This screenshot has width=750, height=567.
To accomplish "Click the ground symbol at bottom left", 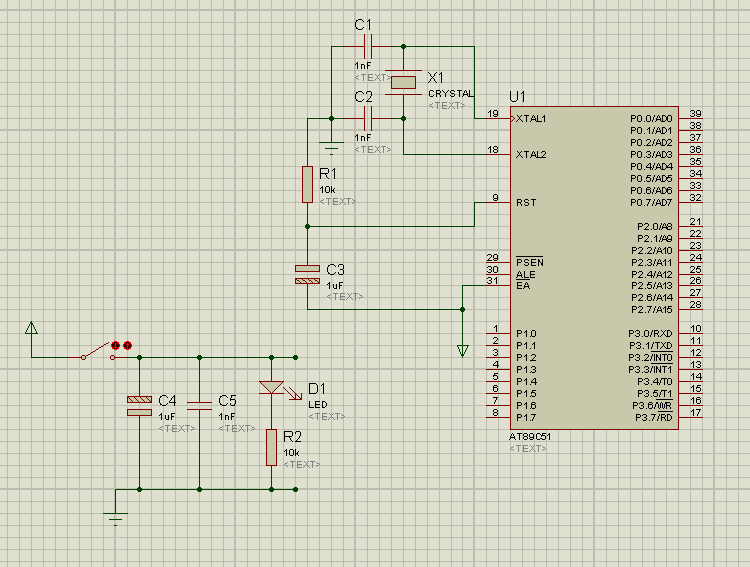I will click(x=116, y=514).
